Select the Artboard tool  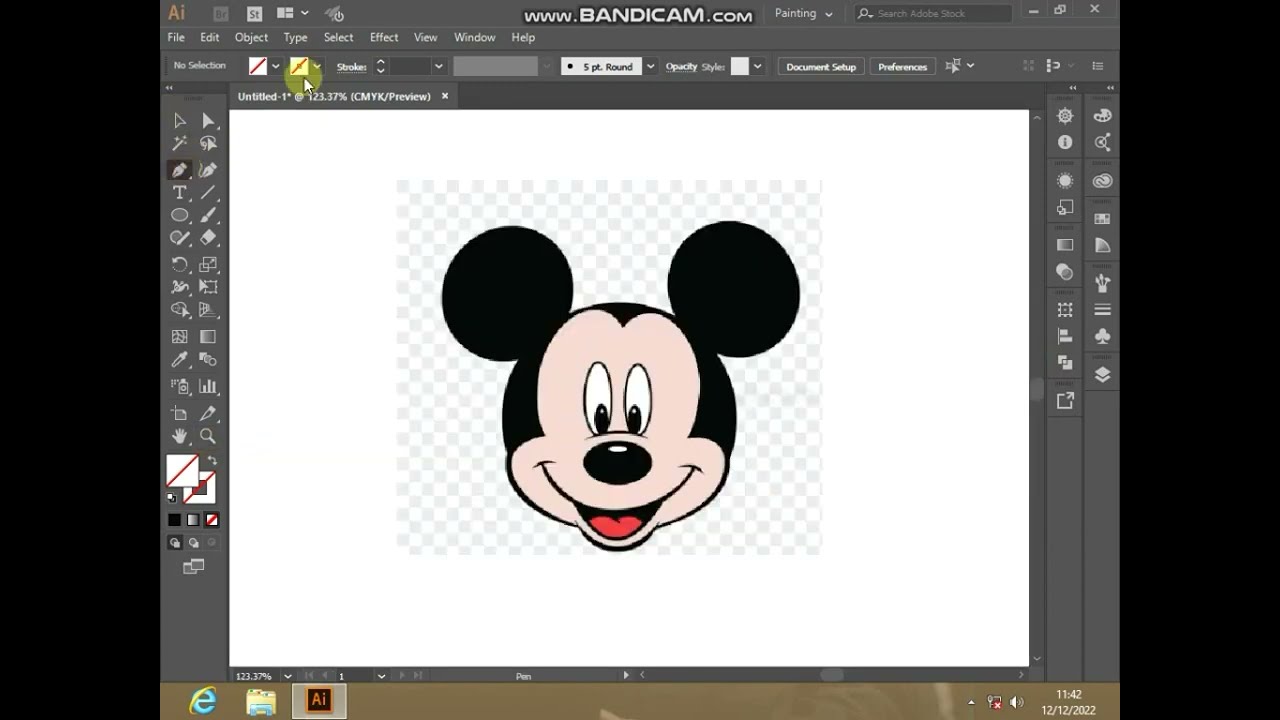point(179,413)
